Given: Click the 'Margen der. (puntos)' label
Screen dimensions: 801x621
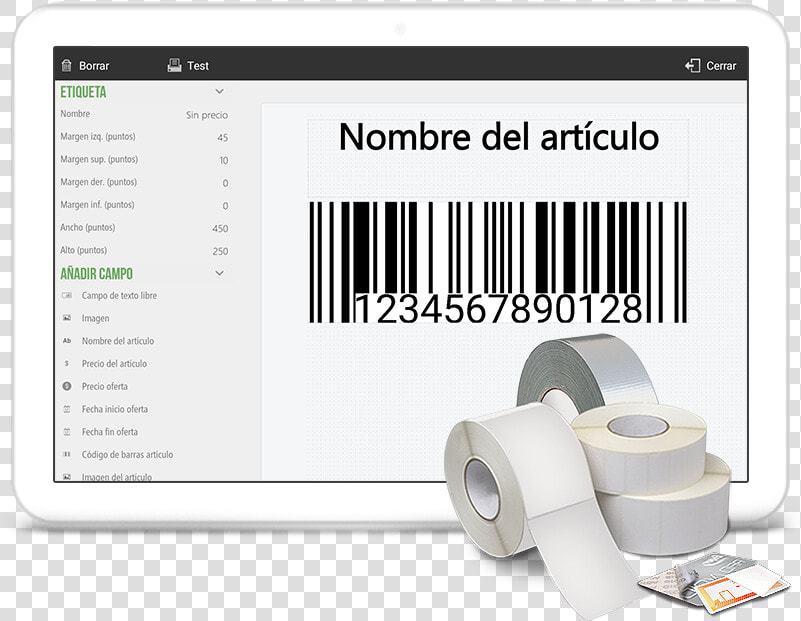Looking at the screenshot, I should [99, 182].
